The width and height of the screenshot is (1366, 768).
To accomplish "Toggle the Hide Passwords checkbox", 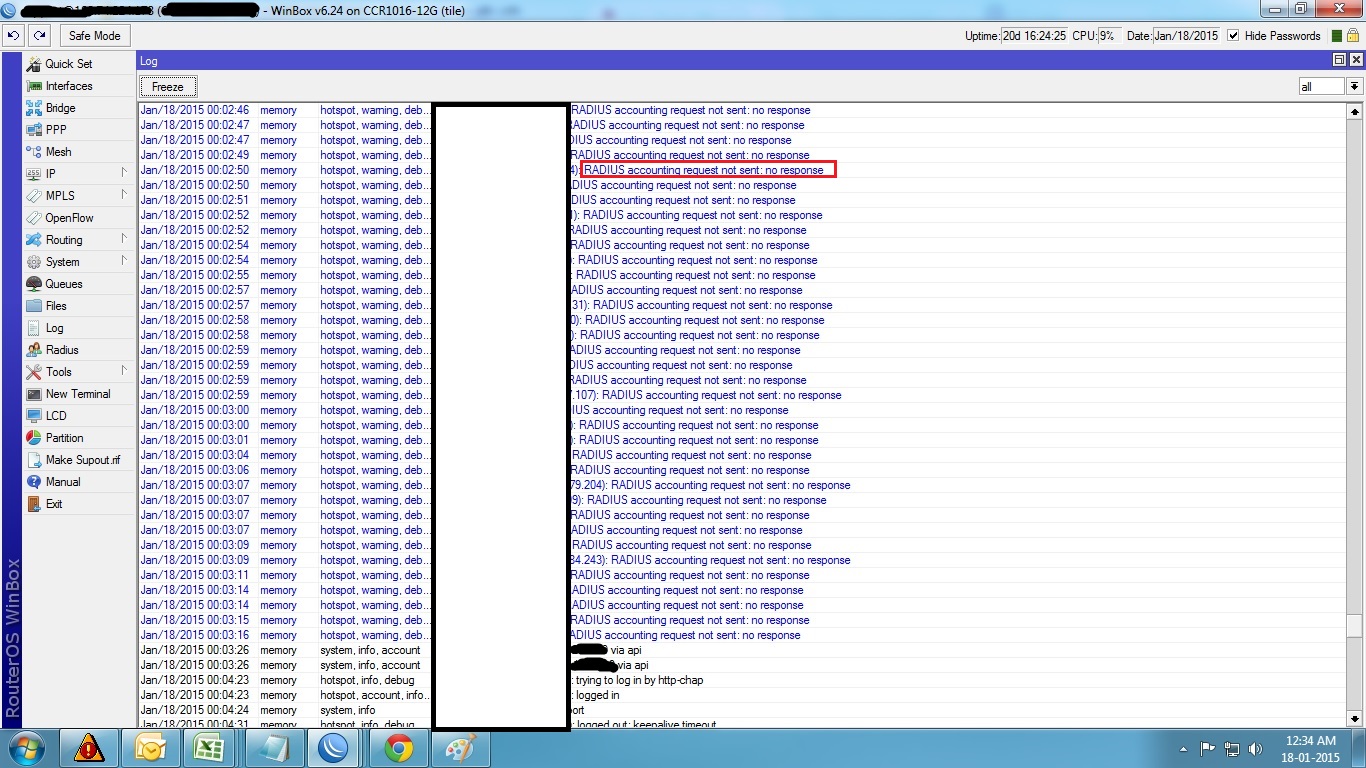I will [x=1233, y=36].
